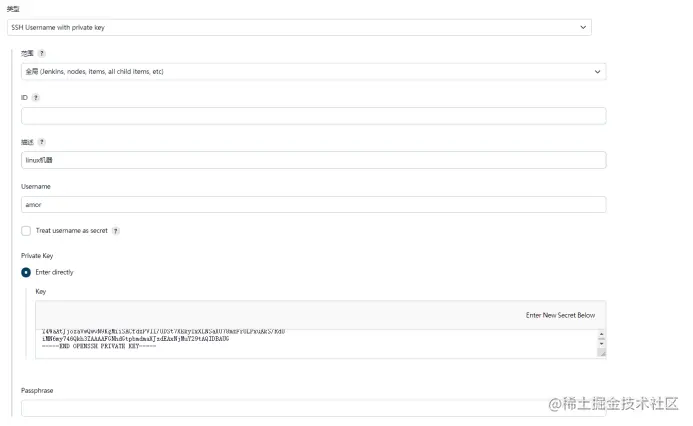Click the key textarea scrollbar down arrow
The width and height of the screenshot is (693, 426).
[x=601, y=343]
